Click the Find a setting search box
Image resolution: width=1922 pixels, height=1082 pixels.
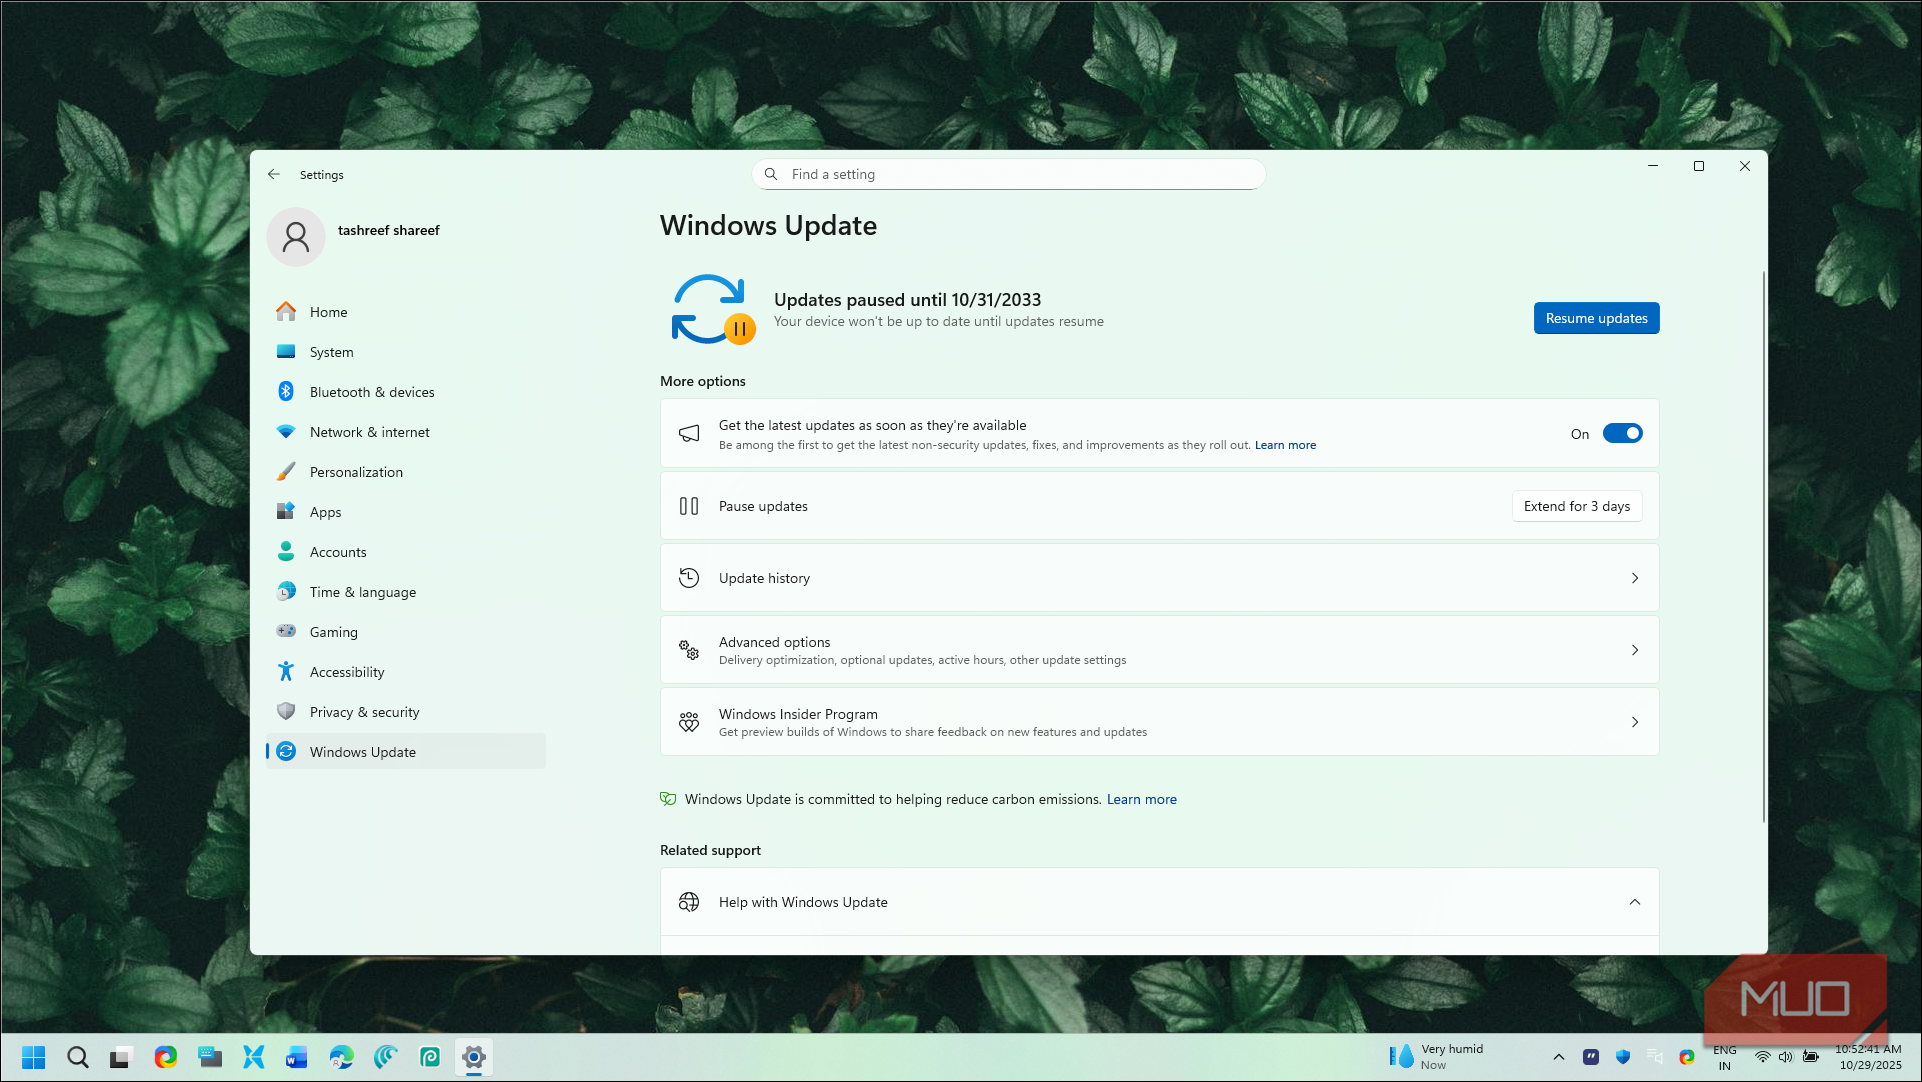pyautogui.click(x=1008, y=174)
